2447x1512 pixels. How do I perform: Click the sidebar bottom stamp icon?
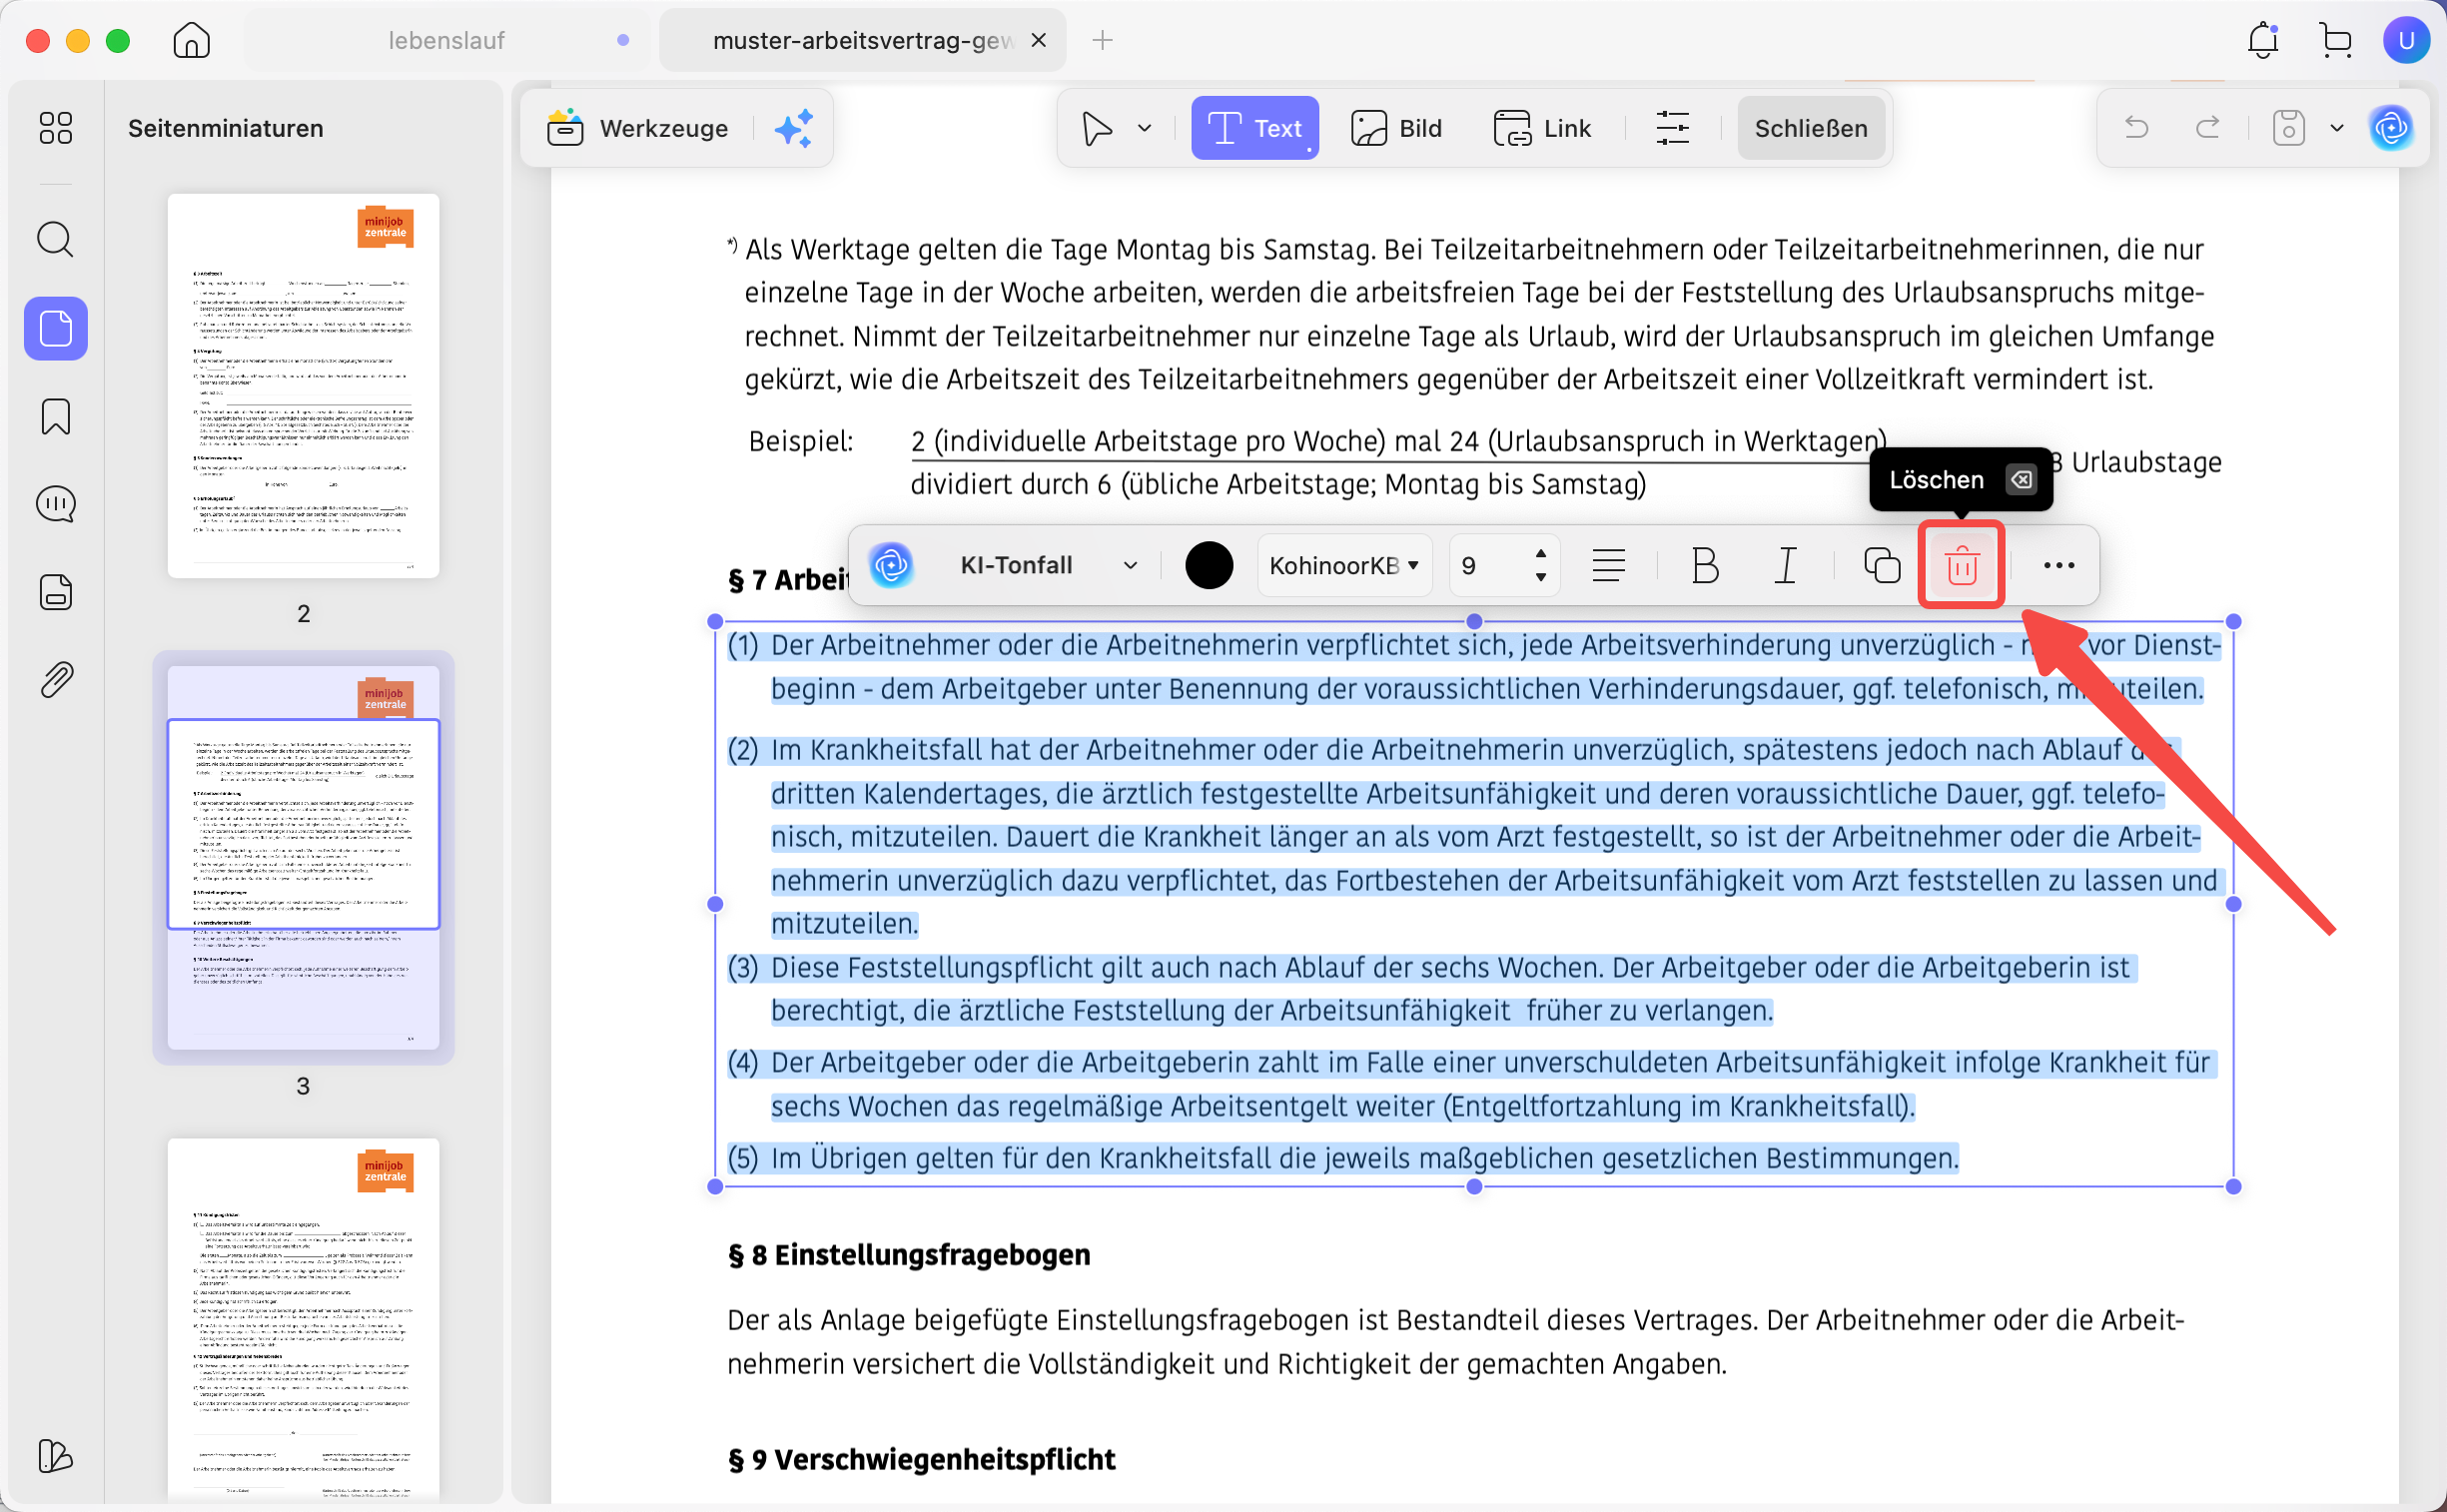tap(56, 1456)
